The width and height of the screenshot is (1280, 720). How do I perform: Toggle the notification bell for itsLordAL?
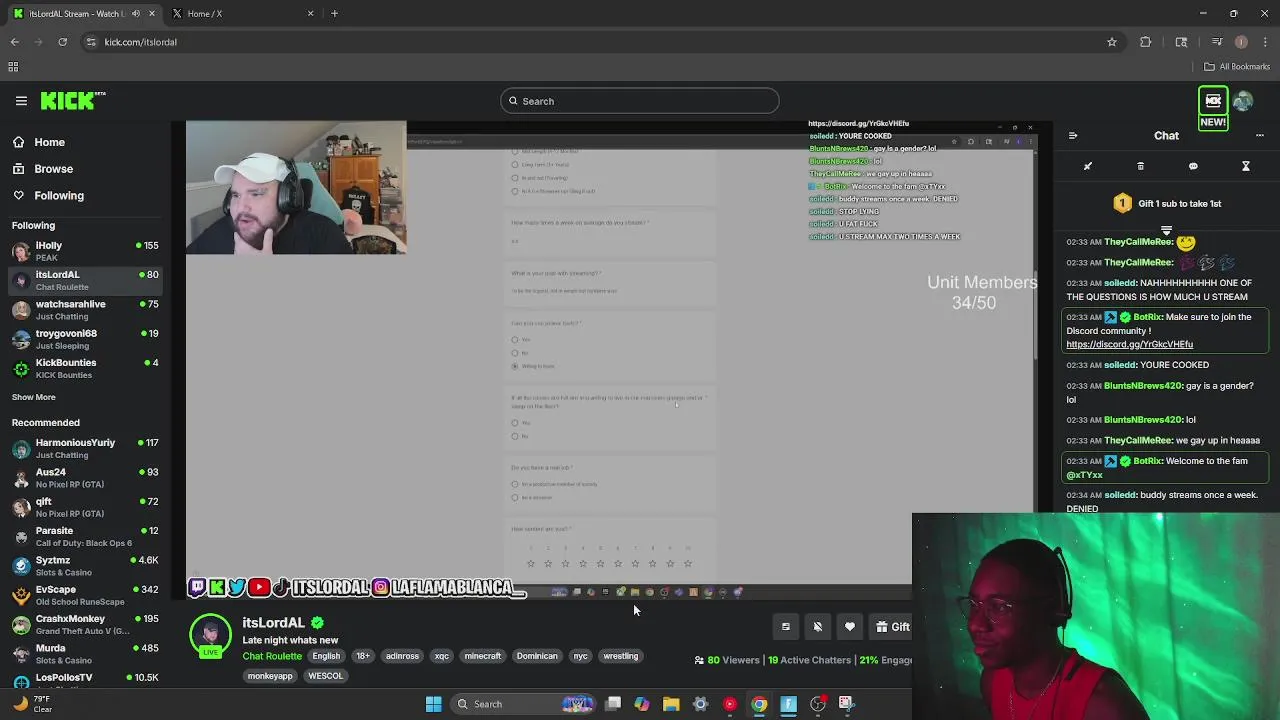click(818, 627)
